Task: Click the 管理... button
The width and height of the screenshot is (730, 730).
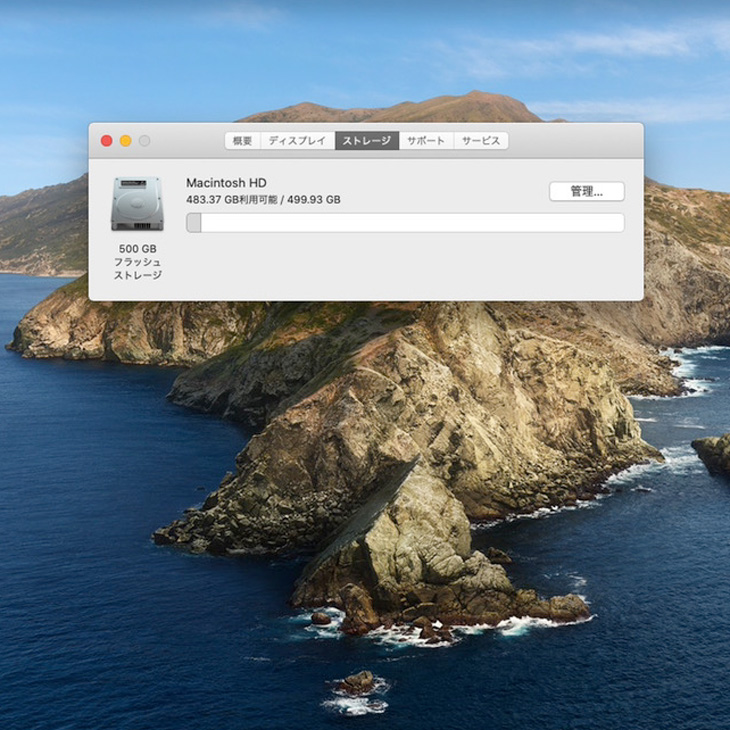Action: tap(587, 191)
